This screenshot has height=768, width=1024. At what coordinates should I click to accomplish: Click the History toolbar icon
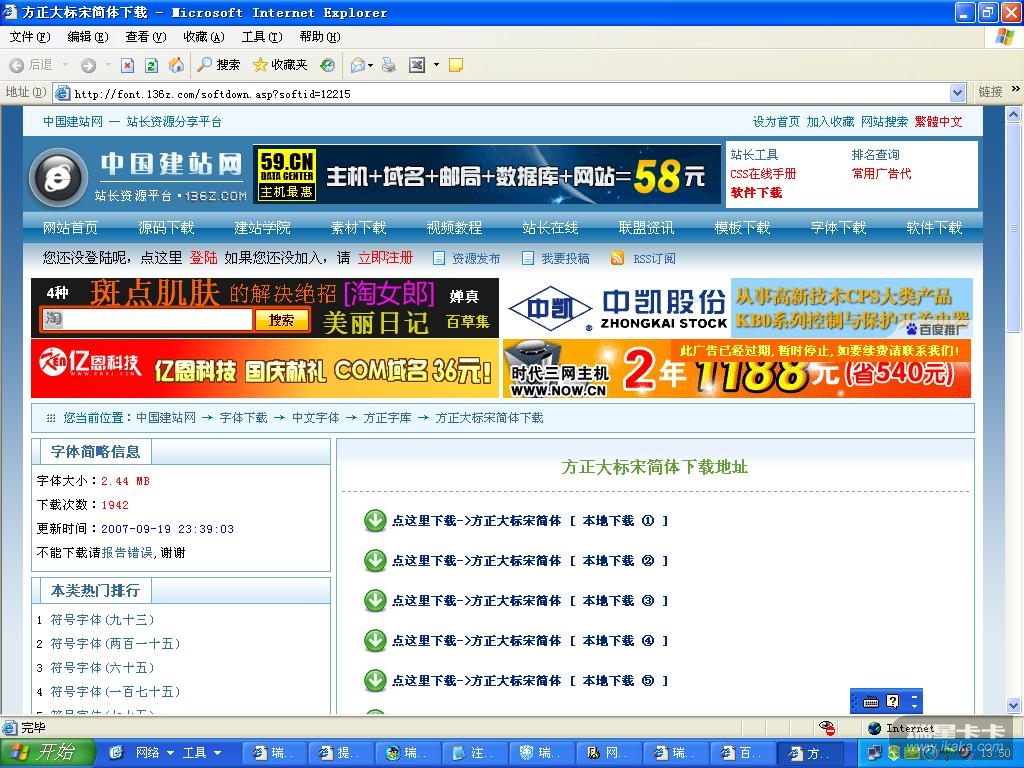click(x=328, y=65)
